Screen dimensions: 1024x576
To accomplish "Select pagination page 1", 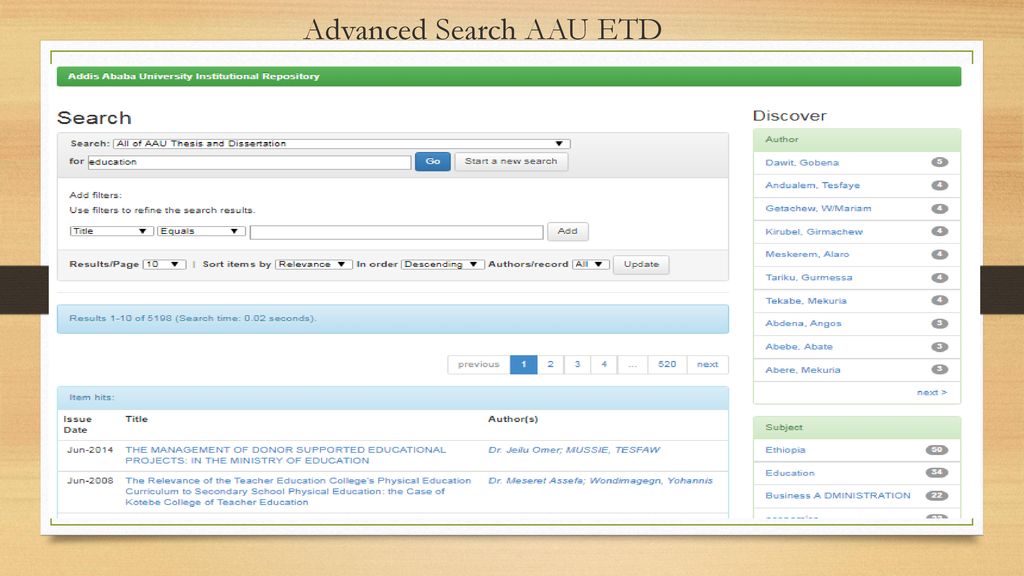I will tap(524, 364).
